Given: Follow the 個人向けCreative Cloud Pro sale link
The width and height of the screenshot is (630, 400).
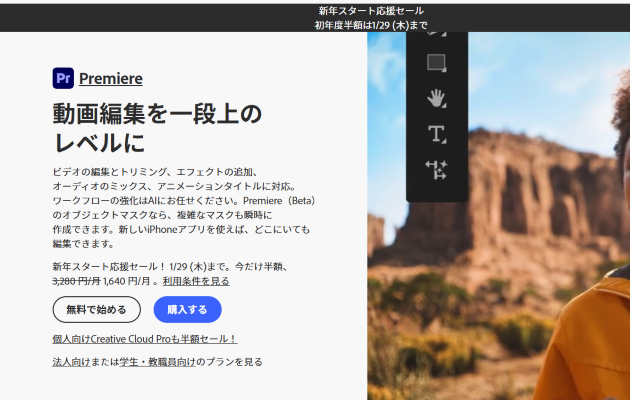Looking at the screenshot, I should pyautogui.click(x=144, y=339).
